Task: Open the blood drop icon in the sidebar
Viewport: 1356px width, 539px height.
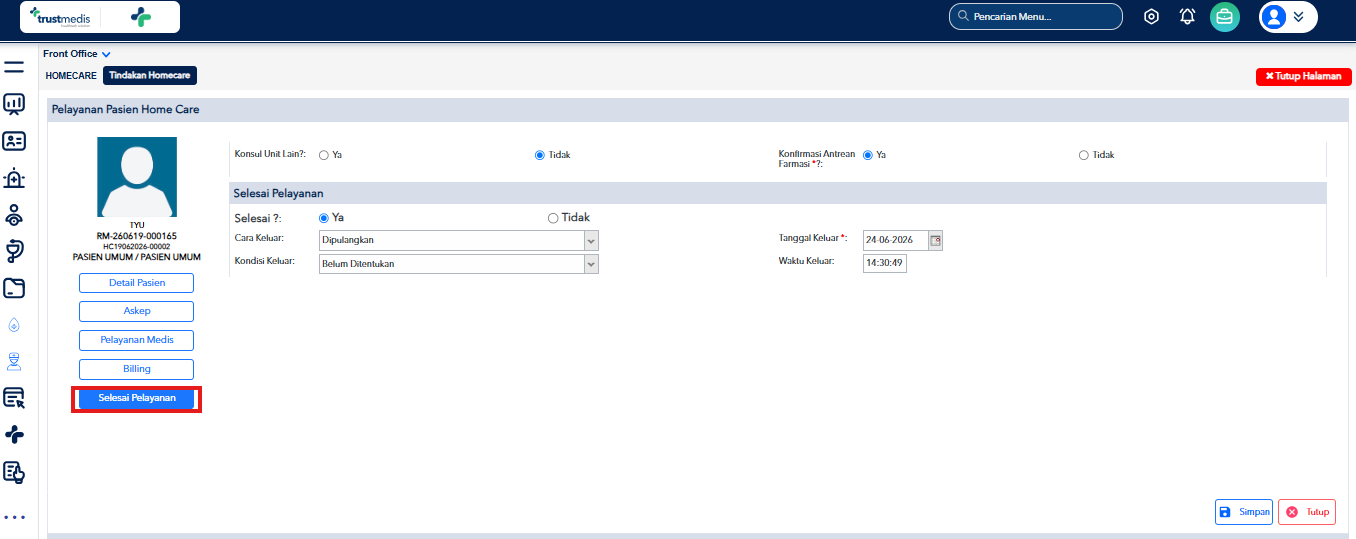Action: coord(14,325)
